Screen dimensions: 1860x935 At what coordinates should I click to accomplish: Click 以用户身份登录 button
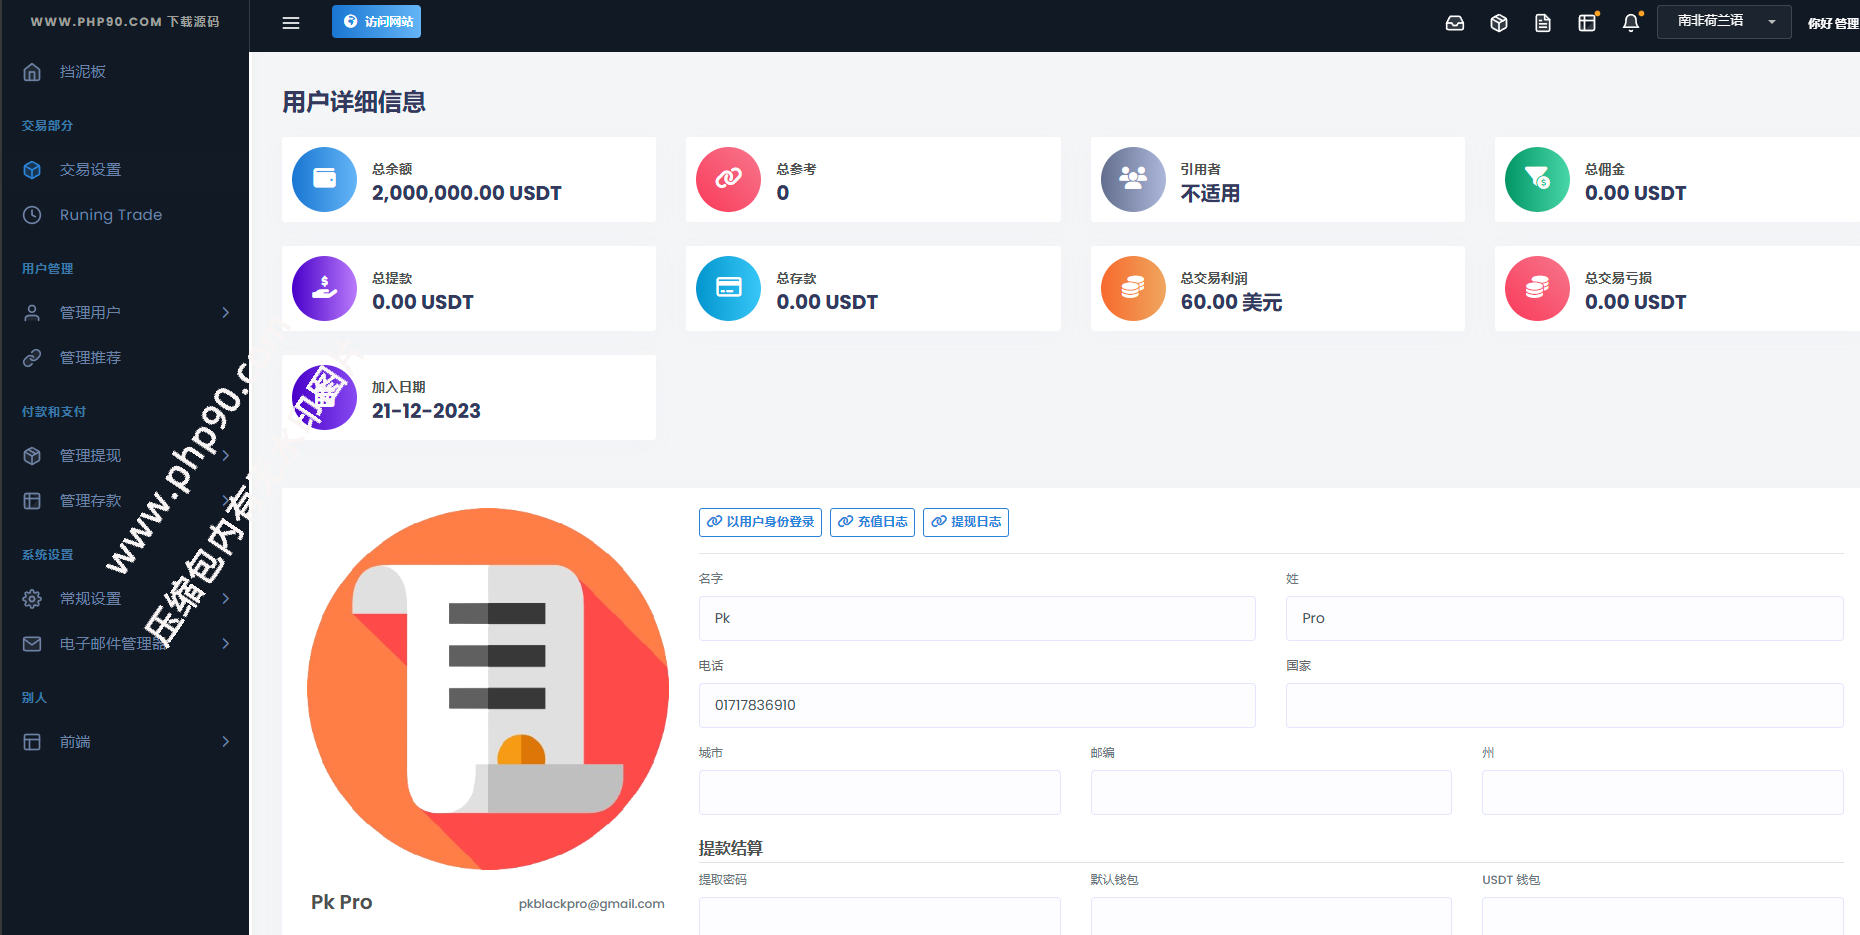(760, 522)
